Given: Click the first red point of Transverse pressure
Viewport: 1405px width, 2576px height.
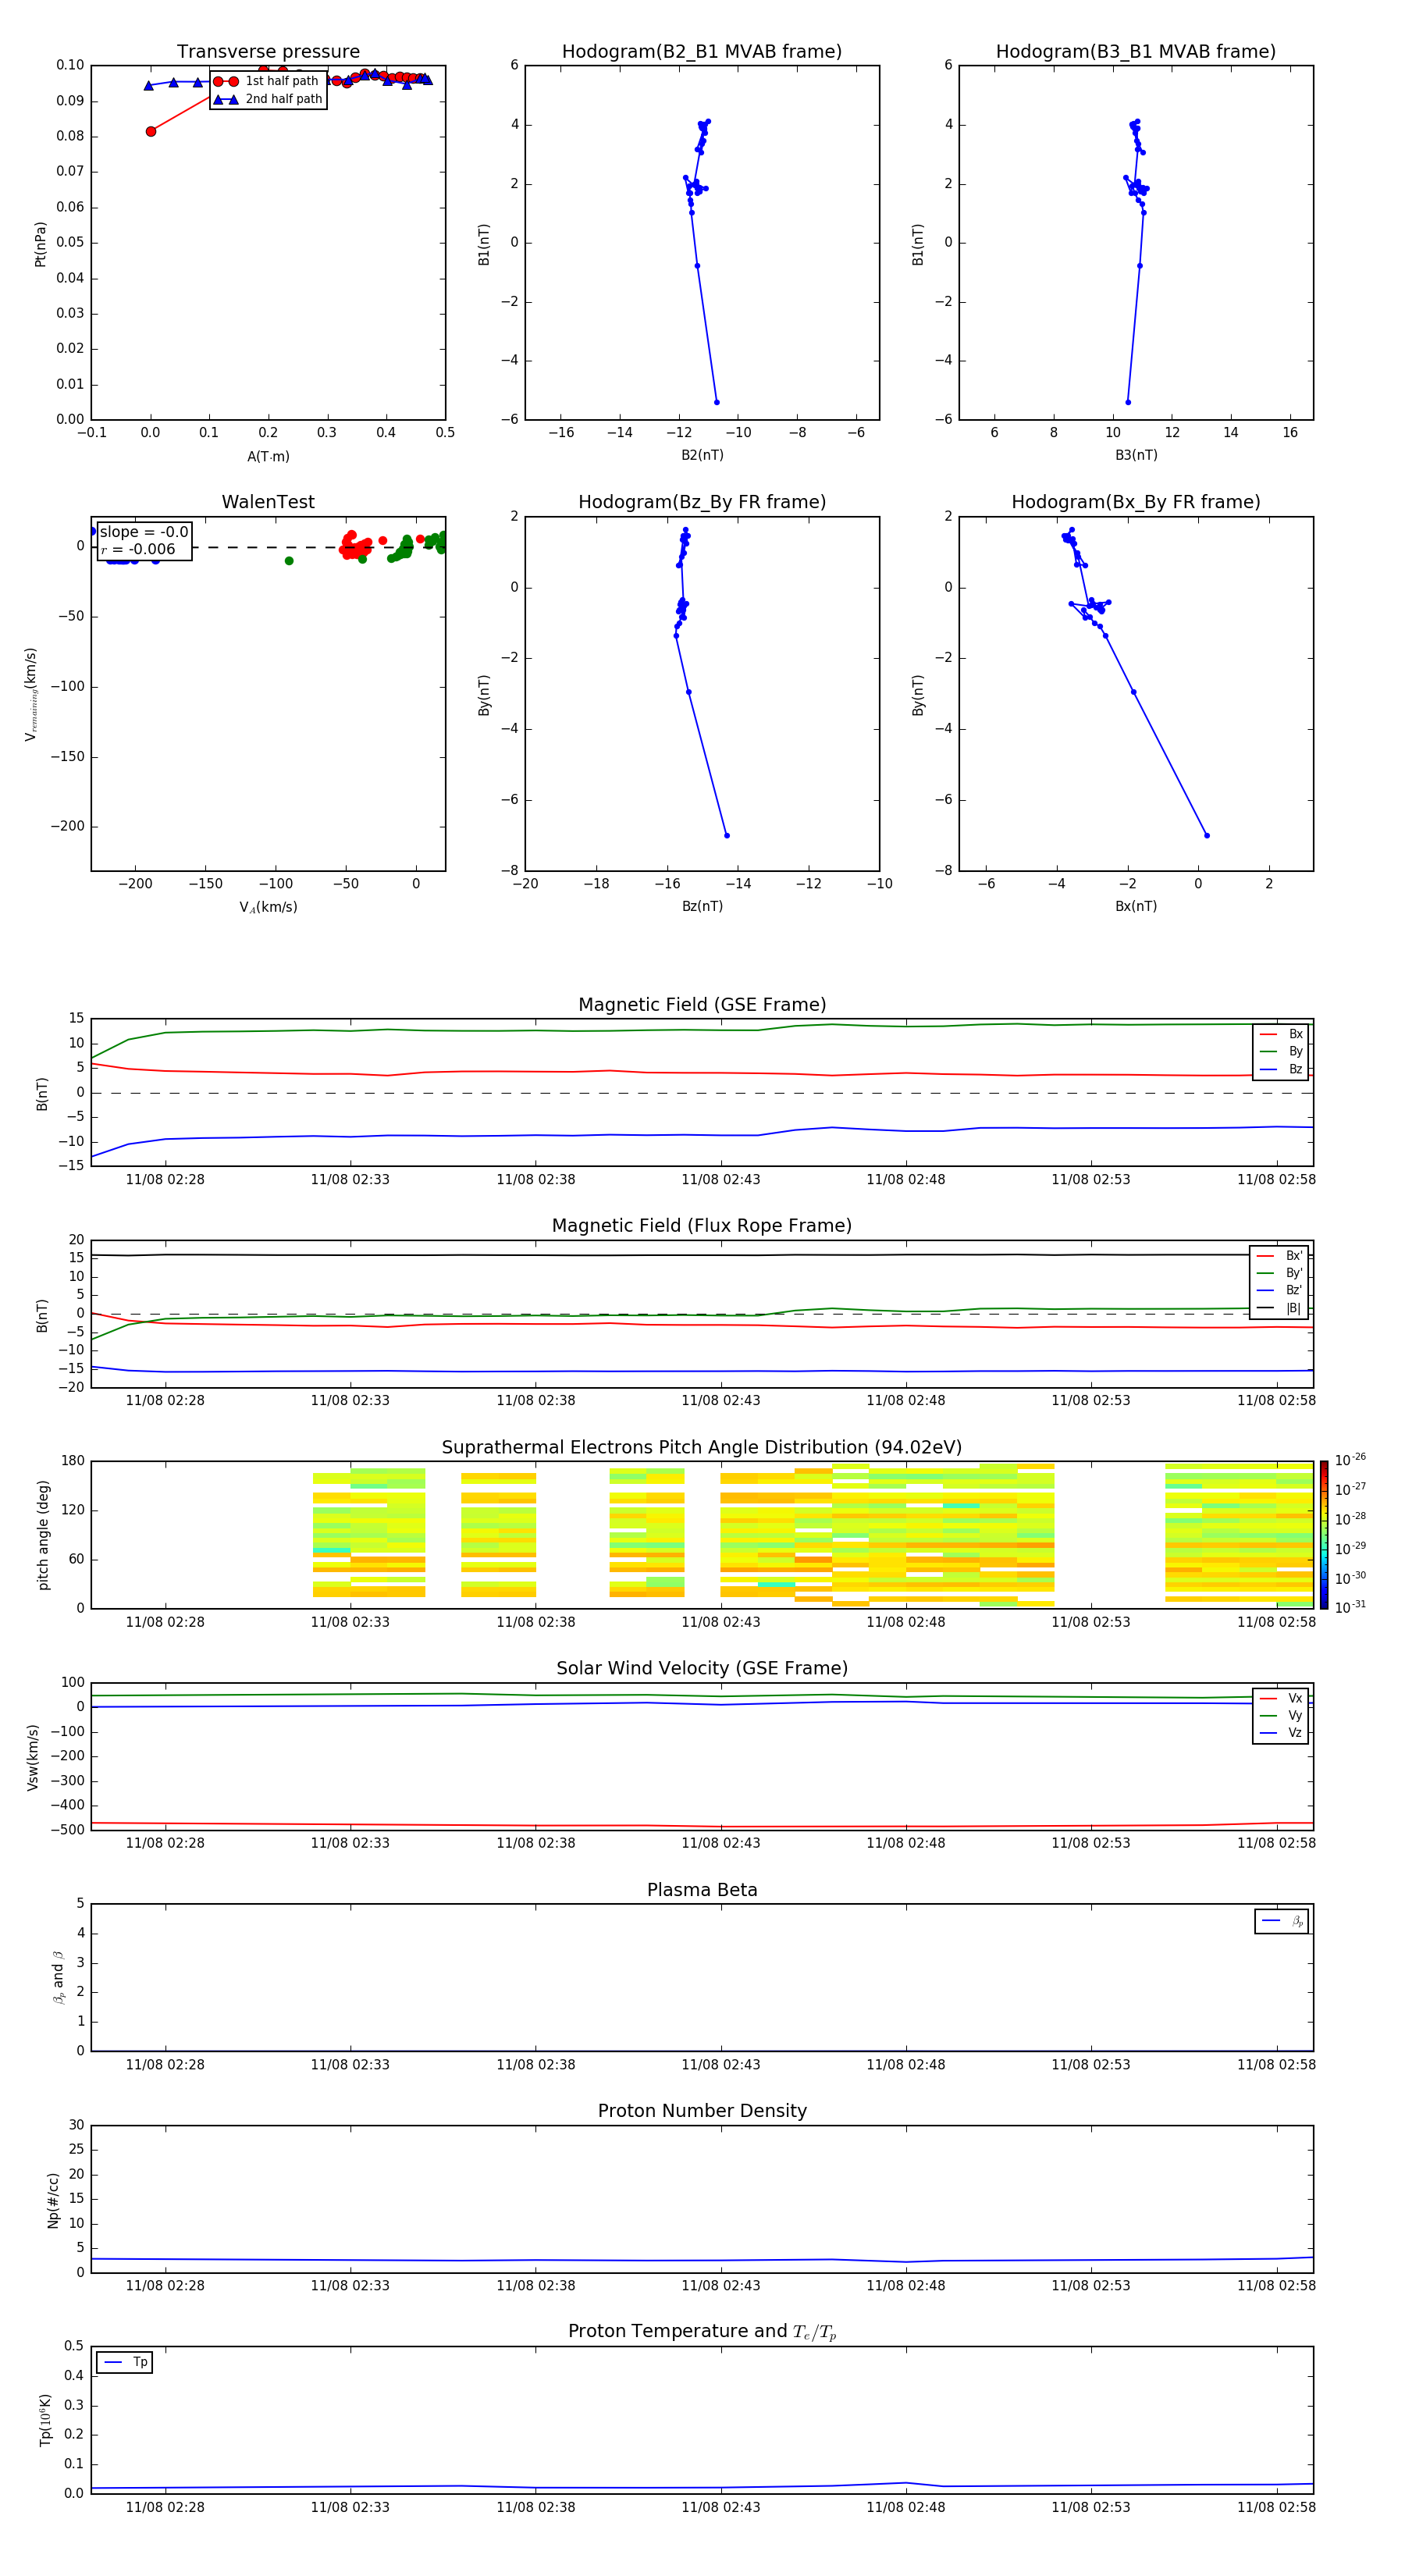Looking at the screenshot, I should (151, 131).
